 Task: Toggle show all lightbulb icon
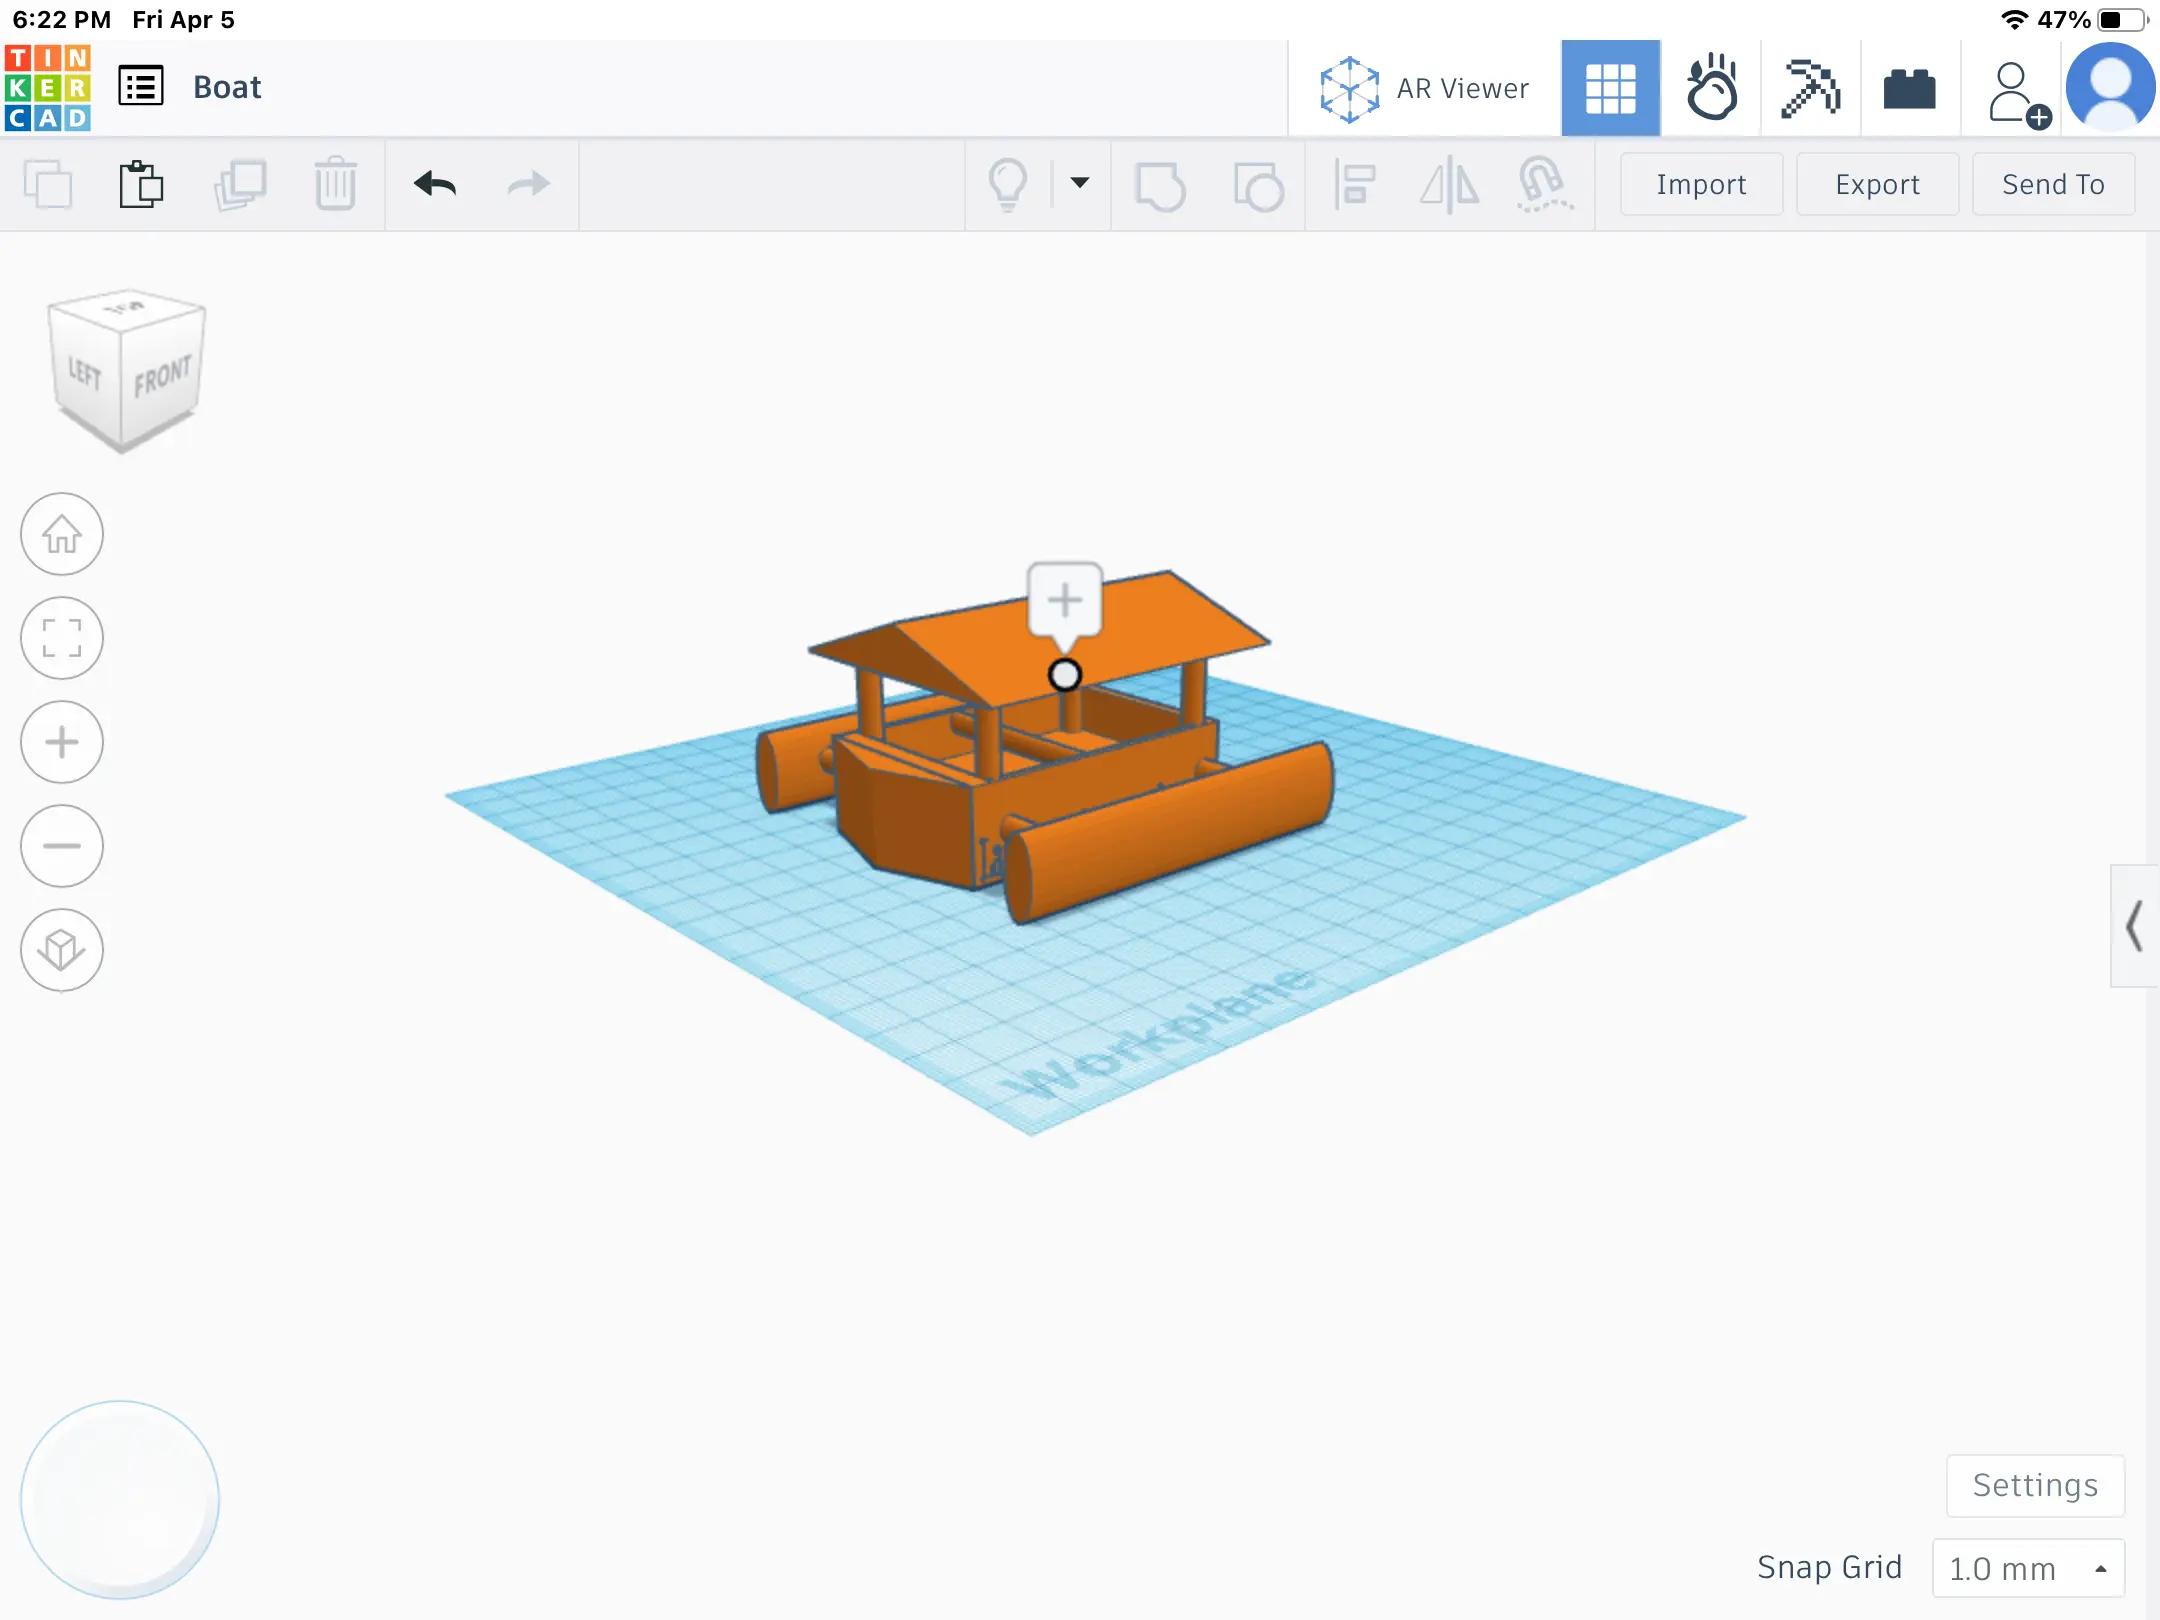(x=1008, y=184)
